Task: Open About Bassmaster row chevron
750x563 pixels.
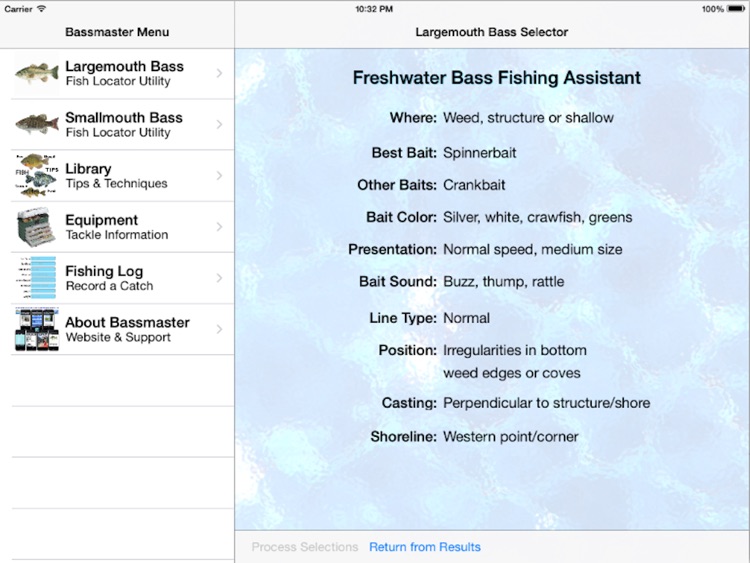Action: click(219, 329)
